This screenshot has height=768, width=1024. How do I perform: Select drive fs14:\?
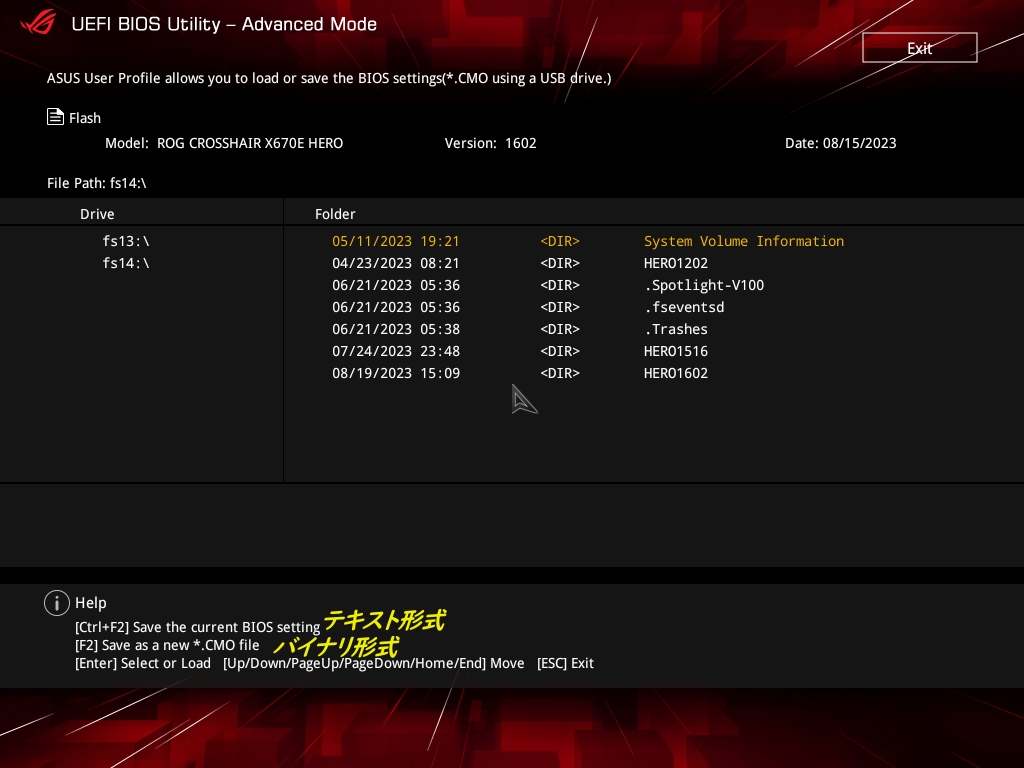(x=126, y=263)
